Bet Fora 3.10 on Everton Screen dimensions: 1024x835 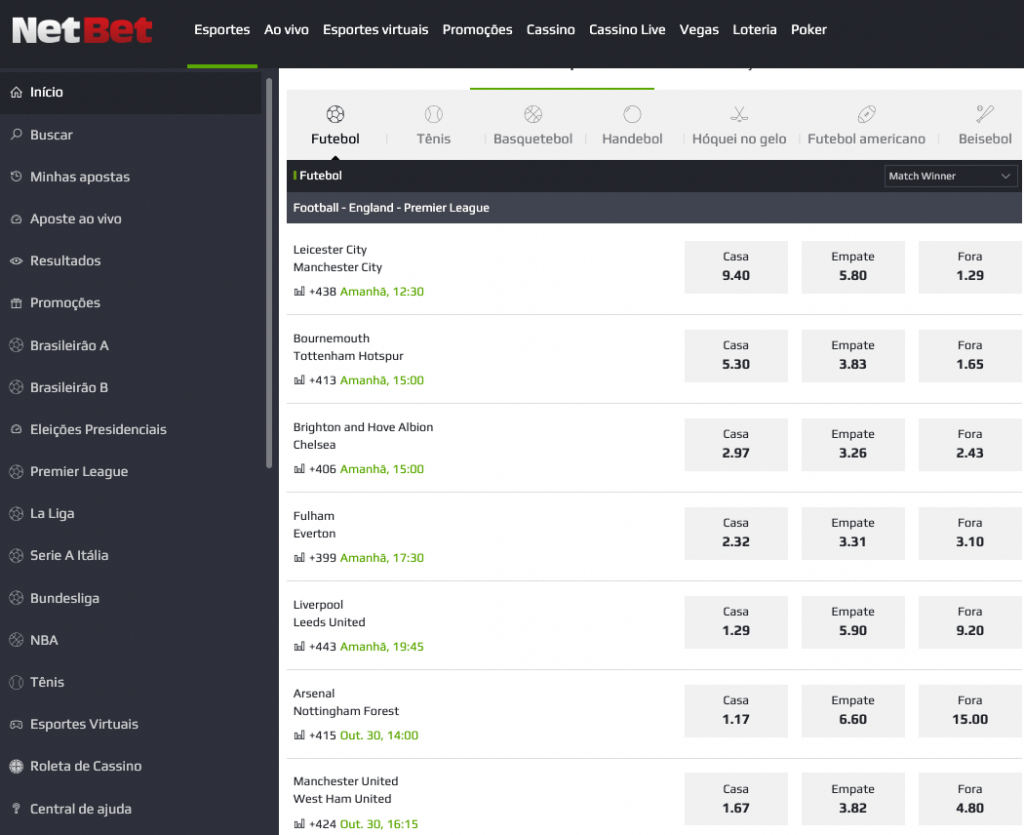(x=970, y=533)
